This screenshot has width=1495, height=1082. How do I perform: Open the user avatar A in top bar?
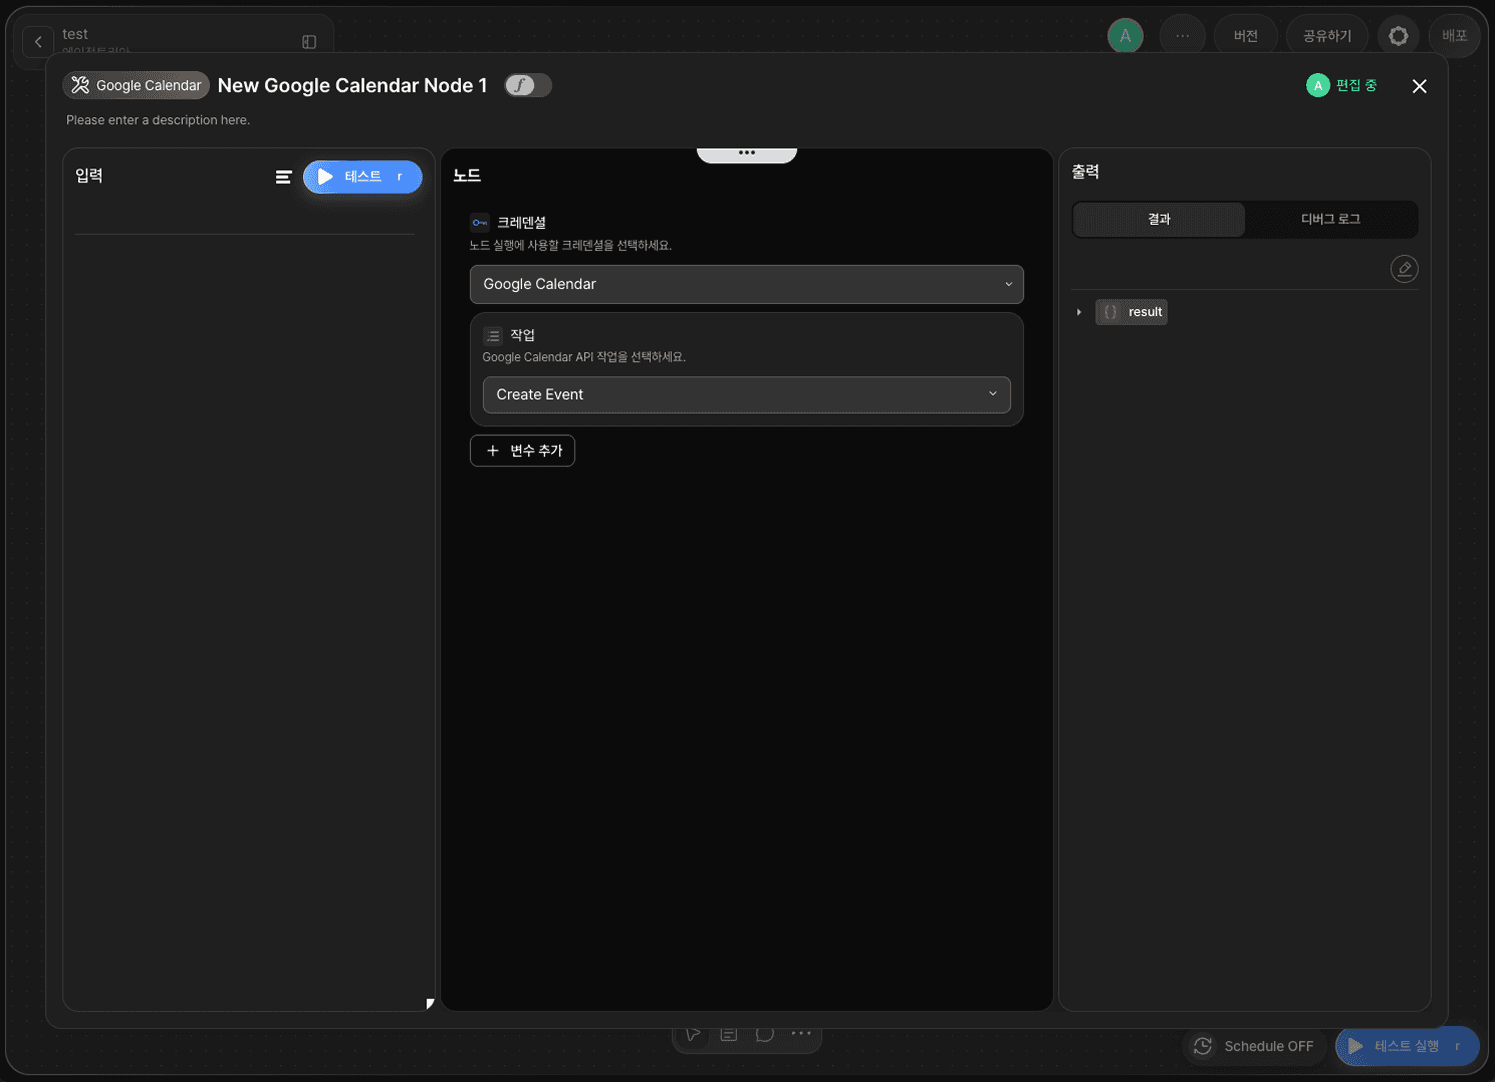pos(1125,36)
